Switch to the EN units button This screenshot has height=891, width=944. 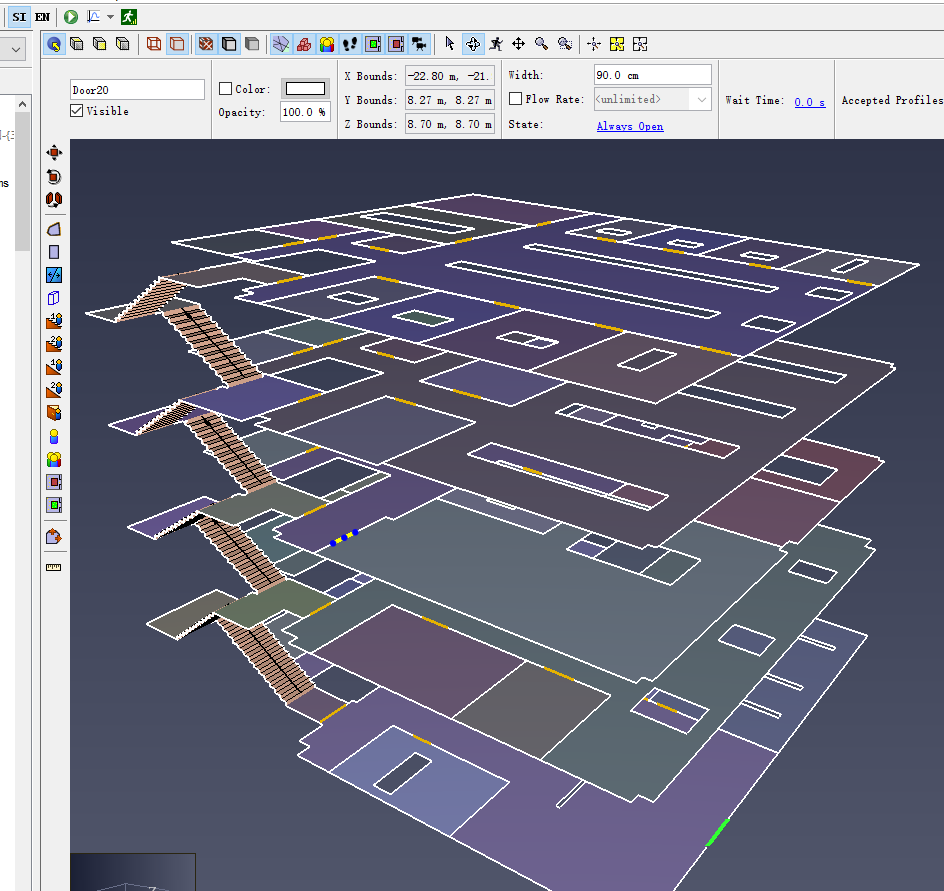point(42,17)
